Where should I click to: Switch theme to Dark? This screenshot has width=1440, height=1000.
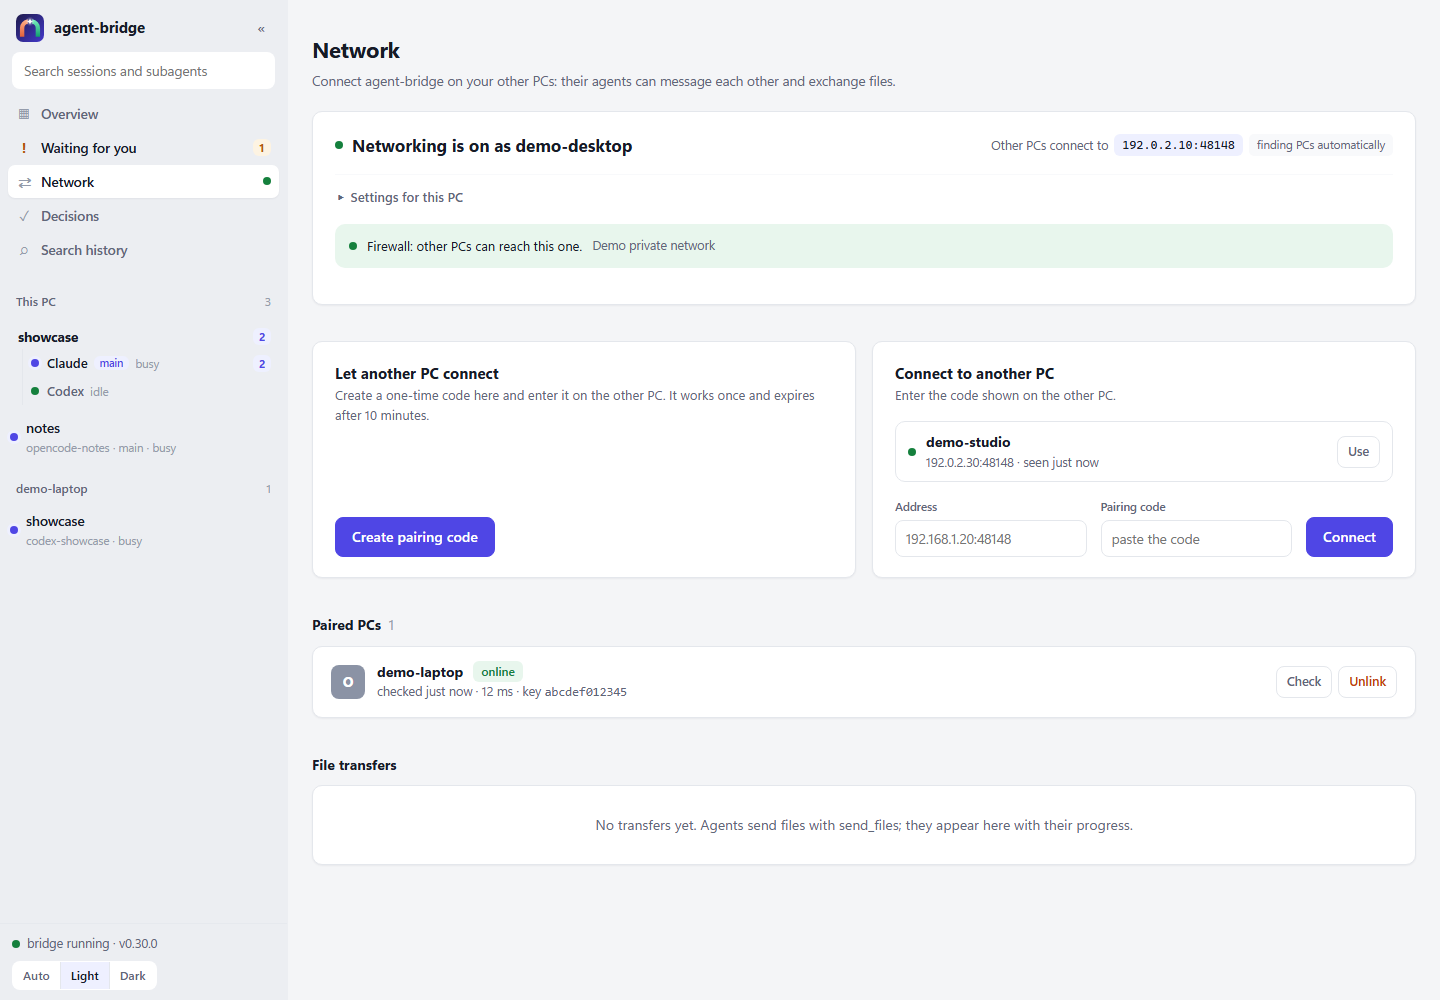[x=133, y=976]
